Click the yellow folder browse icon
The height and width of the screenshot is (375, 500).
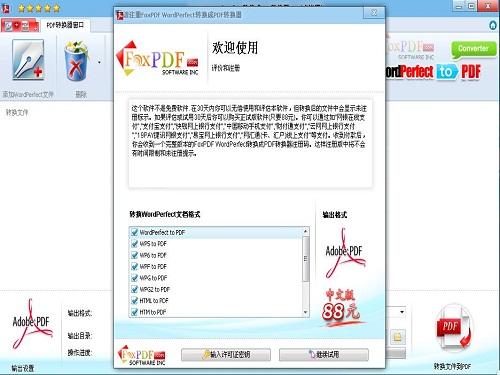click(x=398, y=337)
